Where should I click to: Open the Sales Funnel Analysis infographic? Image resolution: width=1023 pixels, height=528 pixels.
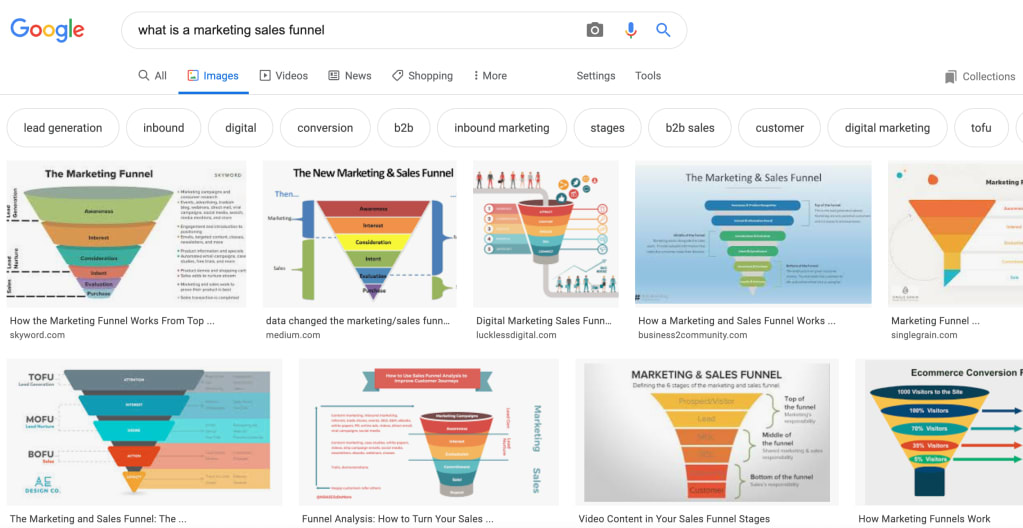(429, 432)
